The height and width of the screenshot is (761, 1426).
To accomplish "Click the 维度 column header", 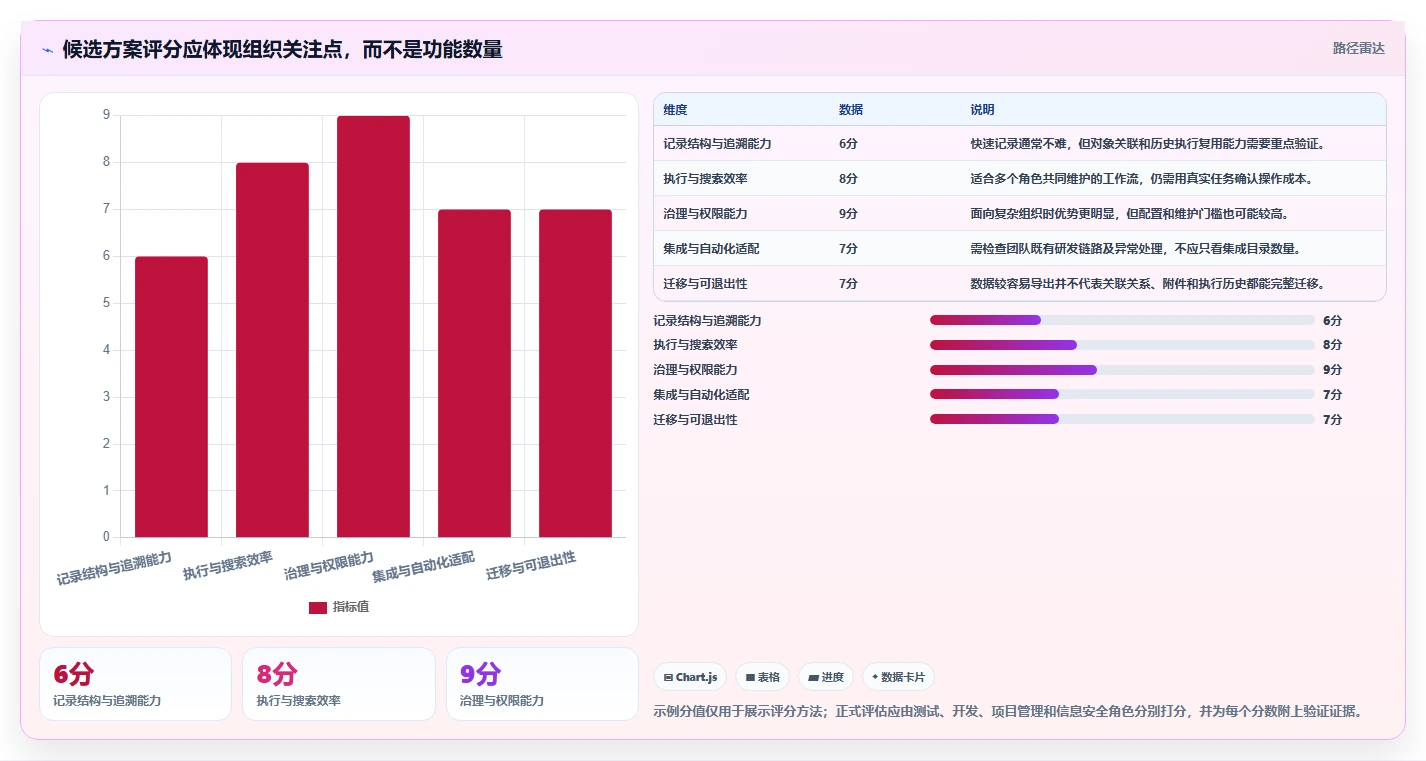I will pyautogui.click(x=675, y=110).
